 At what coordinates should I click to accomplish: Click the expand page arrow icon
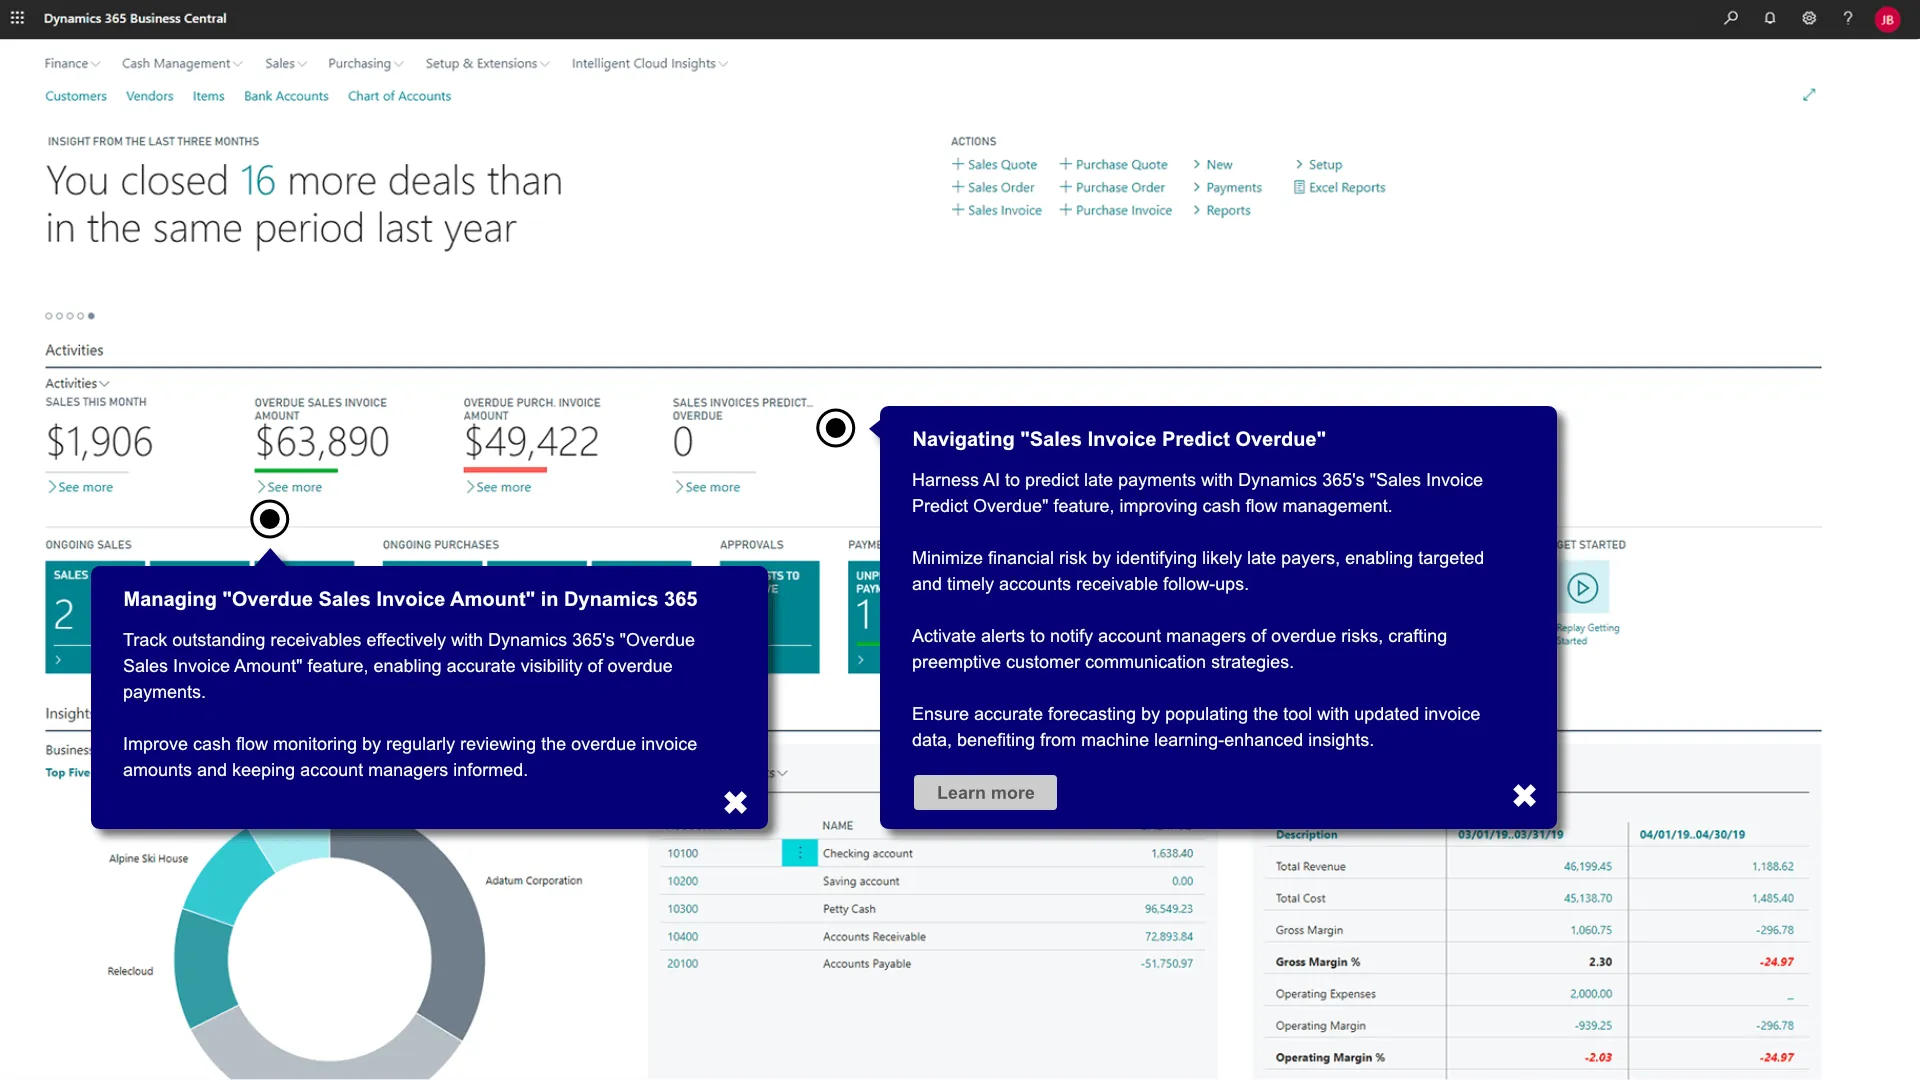[x=1809, y=95]
